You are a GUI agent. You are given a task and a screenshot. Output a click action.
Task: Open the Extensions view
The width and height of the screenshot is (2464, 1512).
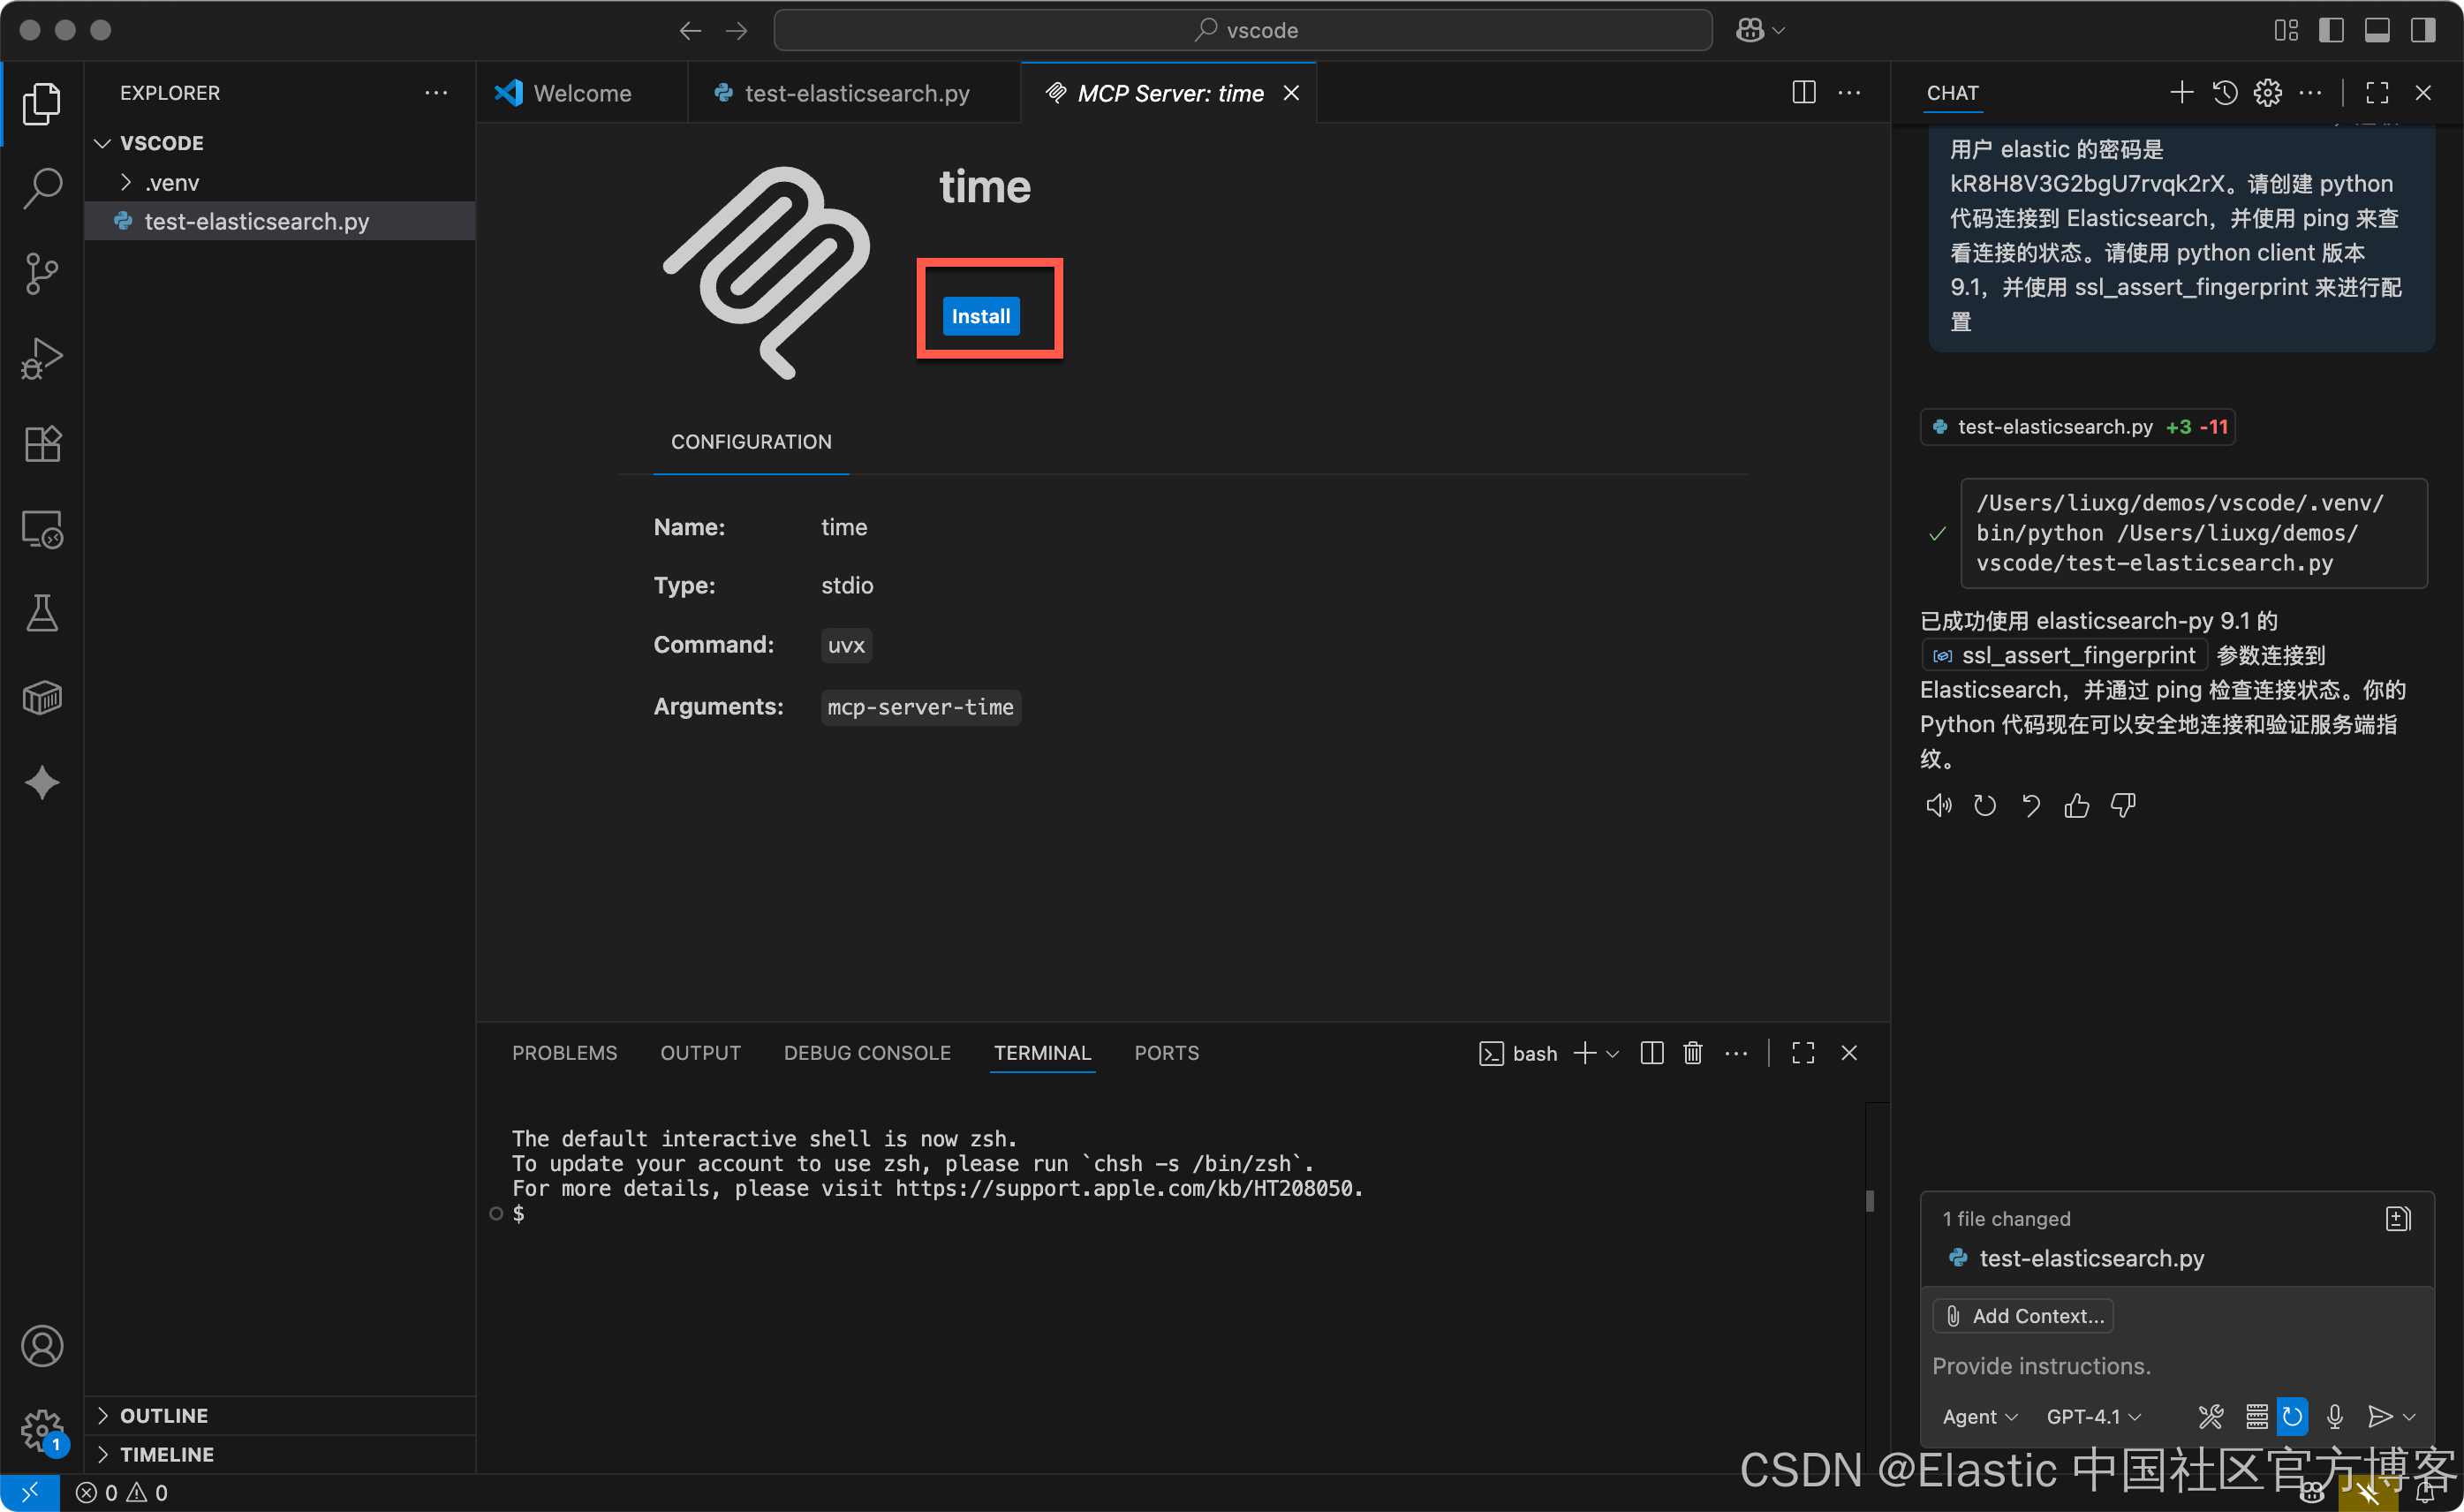pos(42,443)
